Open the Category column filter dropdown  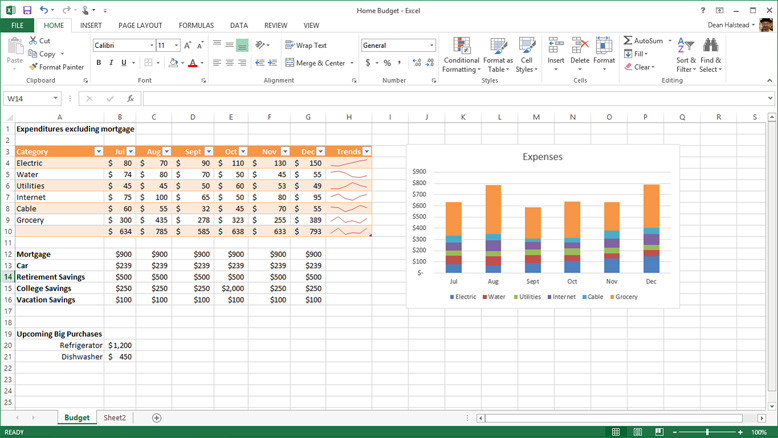(x=98, y=152)
